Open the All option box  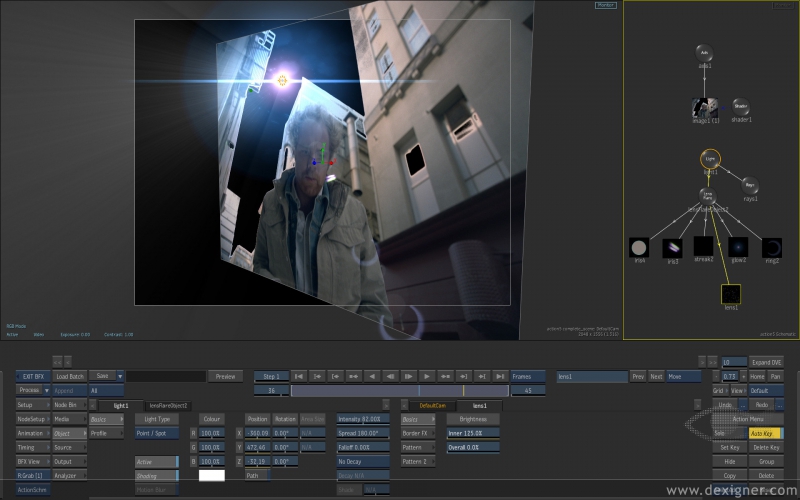point(106,391)
